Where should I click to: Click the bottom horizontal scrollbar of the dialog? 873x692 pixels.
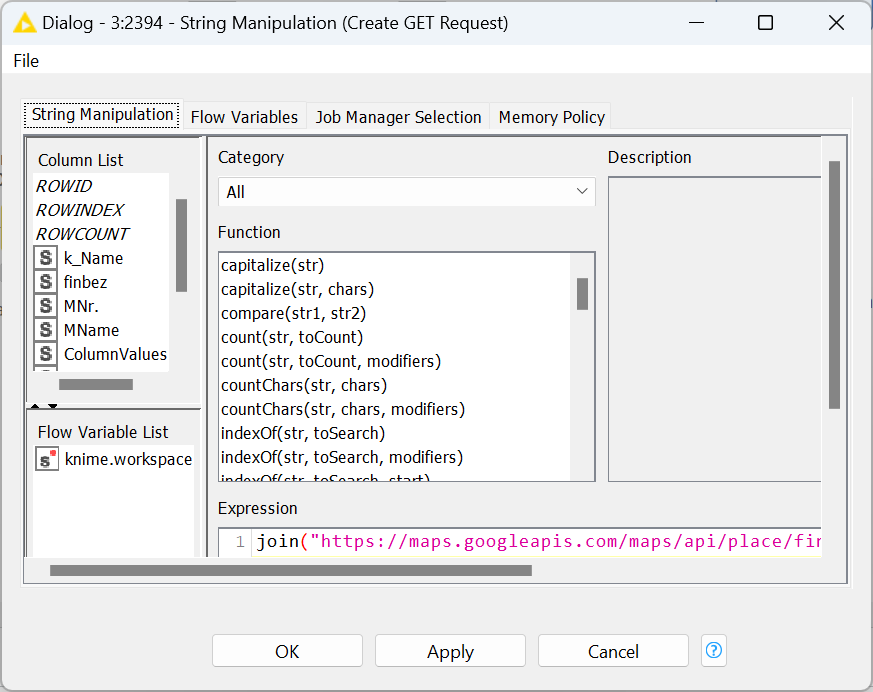(291, 571)
